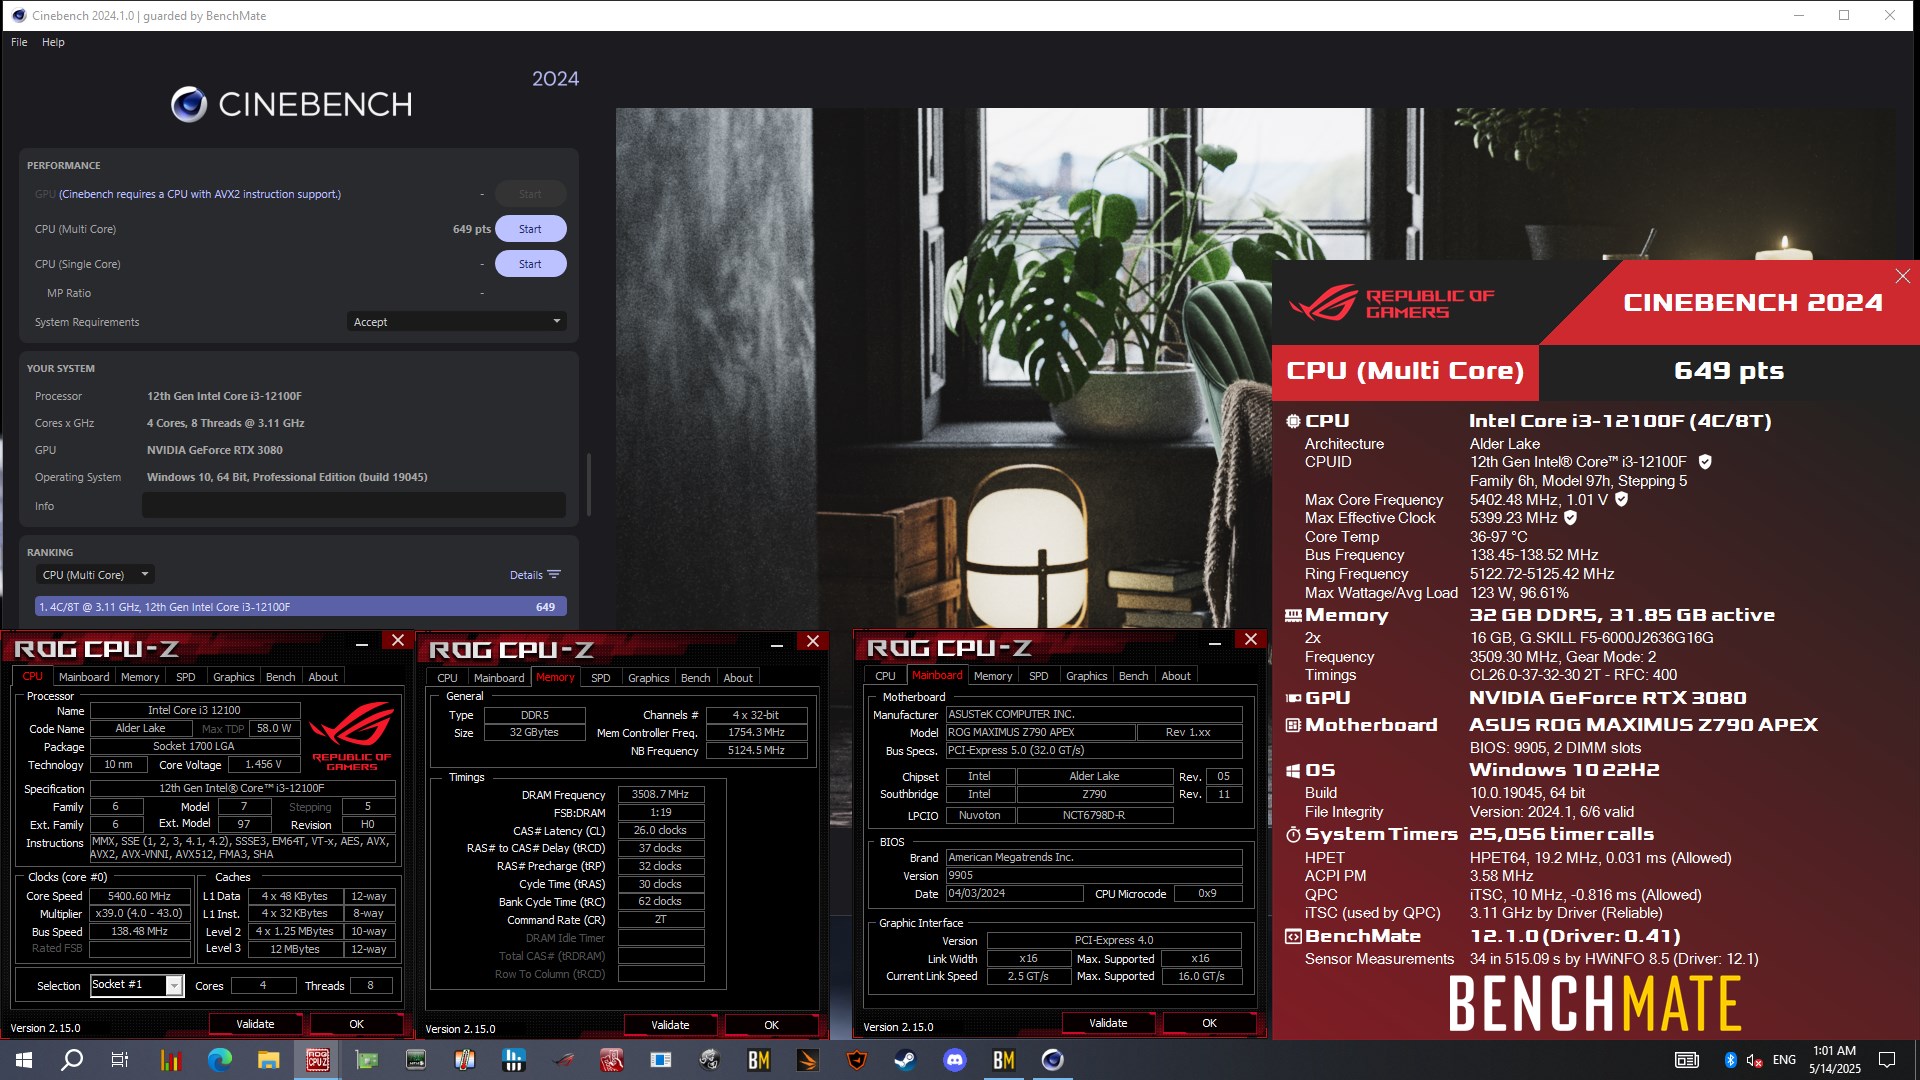Viewport: 1920px width, 1080px height.
Task: Click the ENG language indicator in tray
Action: [x=1784, y=1060]
